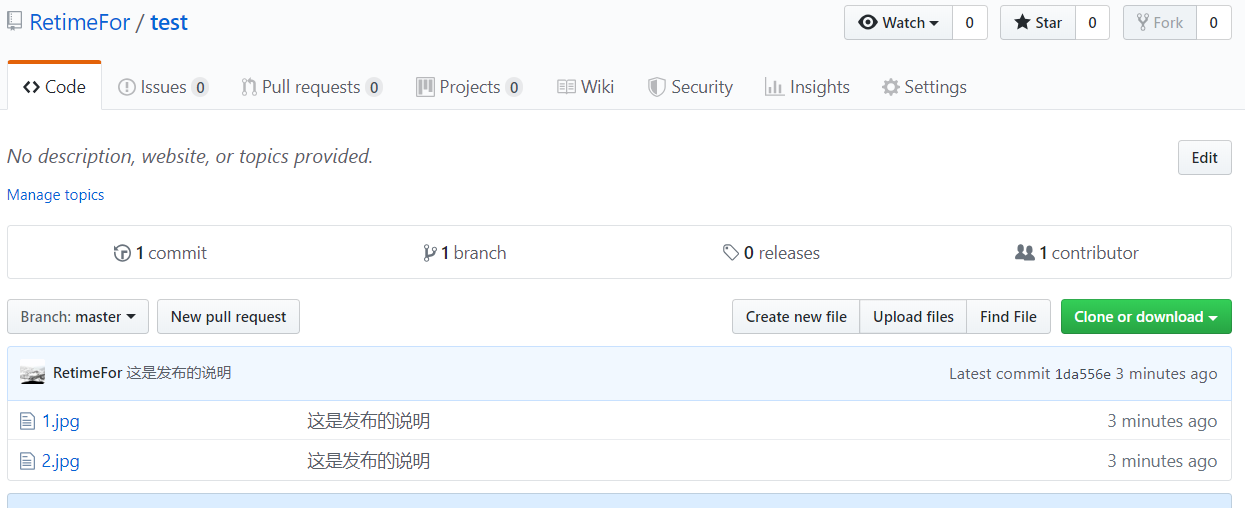View the 1 contributor link
Screen dimensions: 1245x508
coord(1077,253)
